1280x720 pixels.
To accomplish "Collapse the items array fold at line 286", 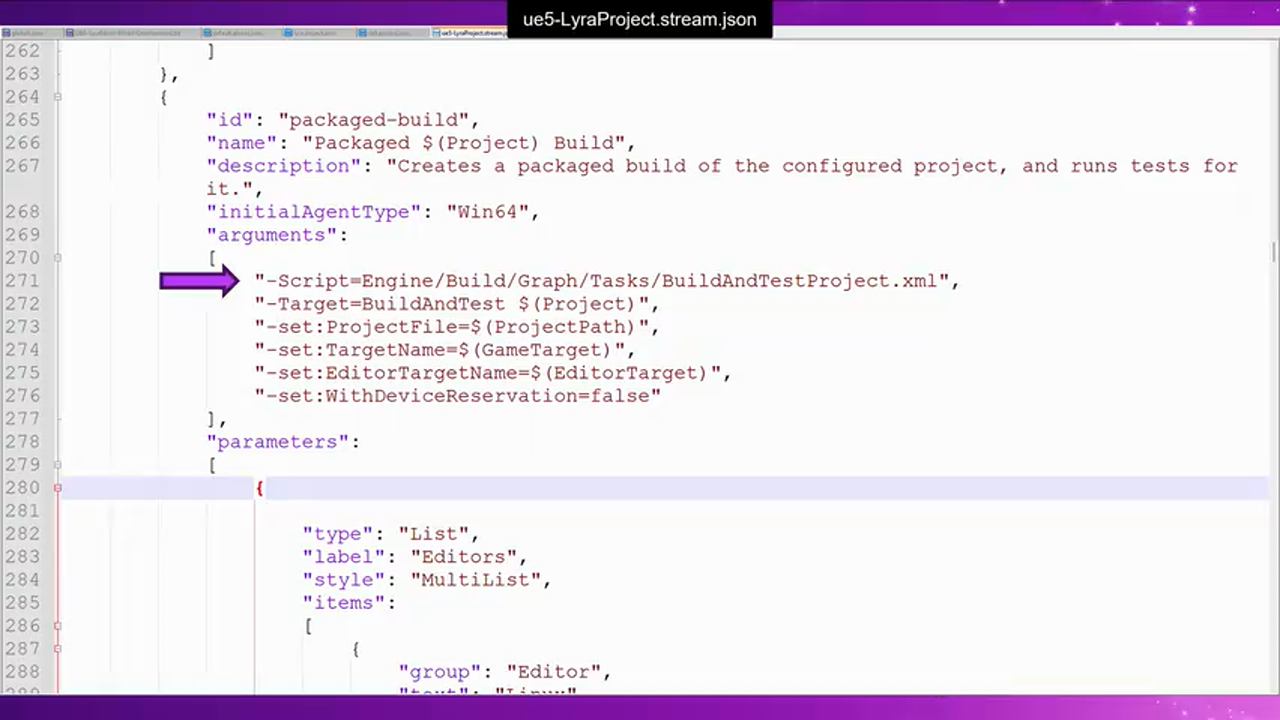I will pyautogui.click(x=57, y=626).
